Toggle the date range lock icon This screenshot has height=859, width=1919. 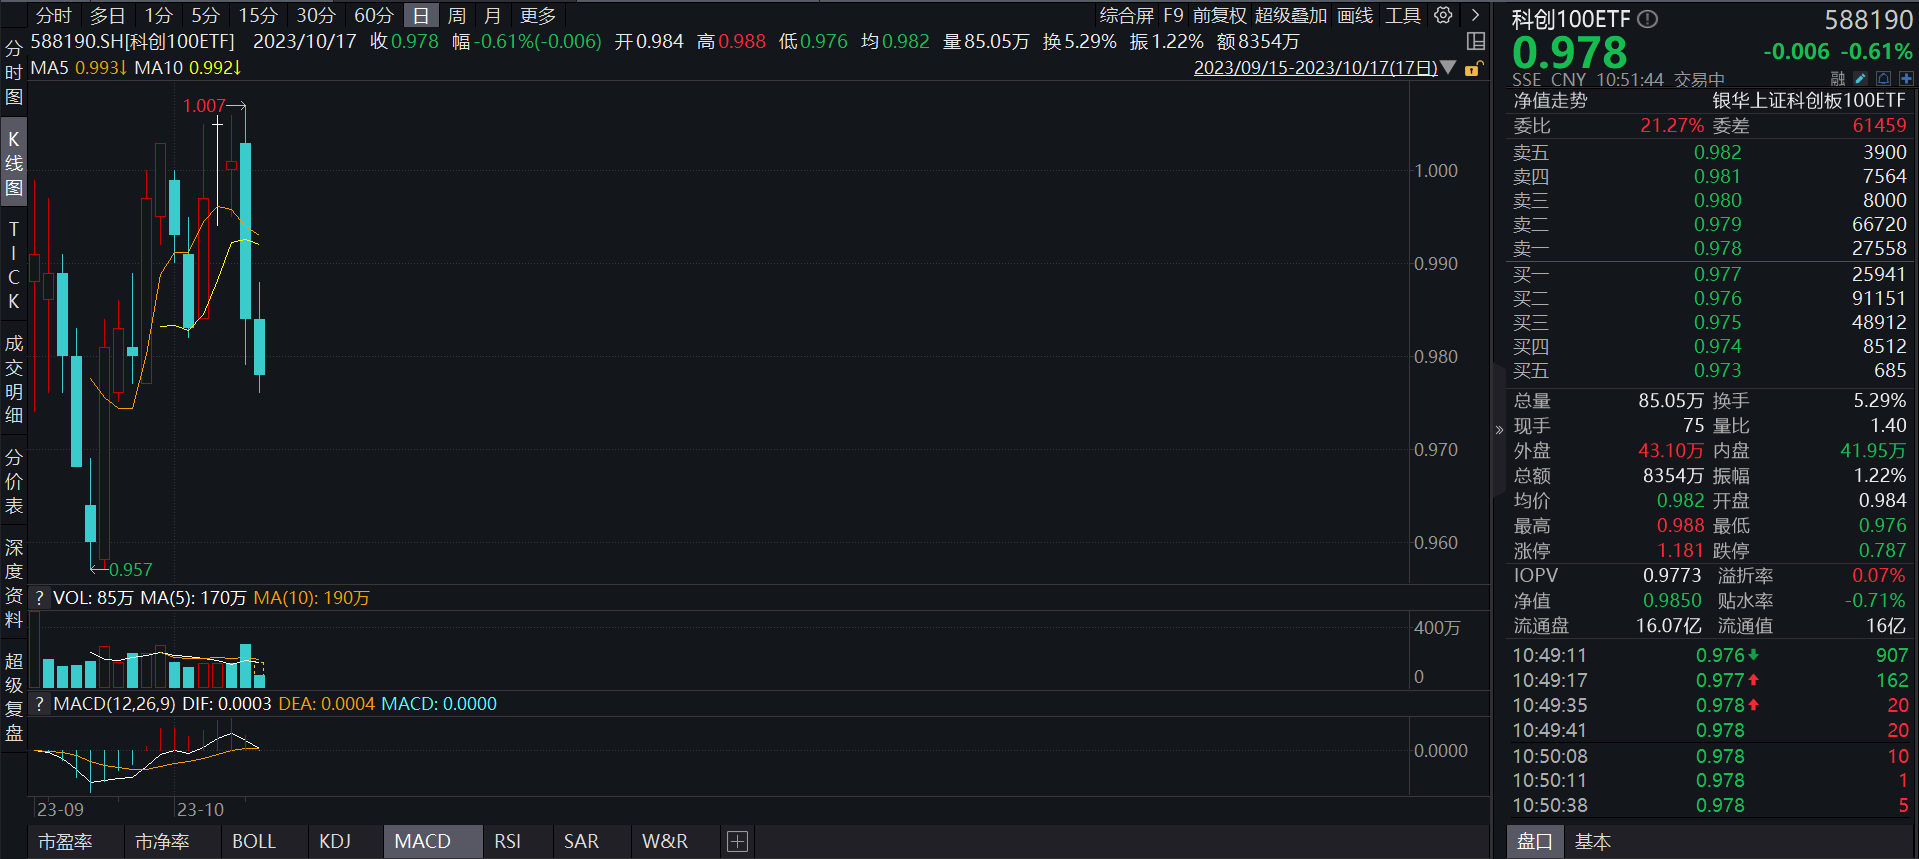(1473, 68)
